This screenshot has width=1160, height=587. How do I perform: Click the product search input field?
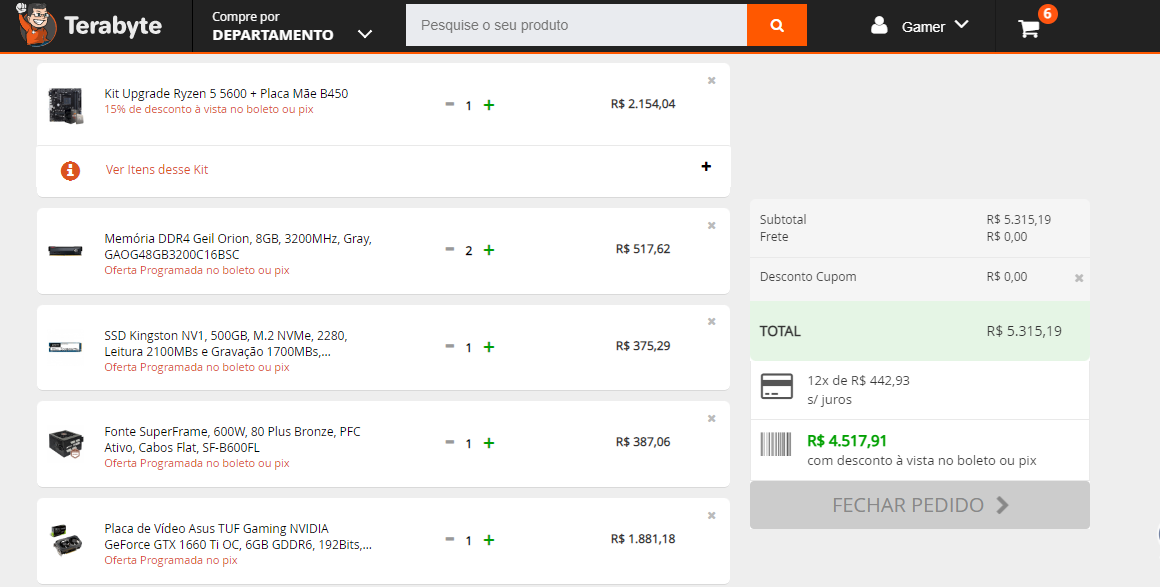click(576, 25)
